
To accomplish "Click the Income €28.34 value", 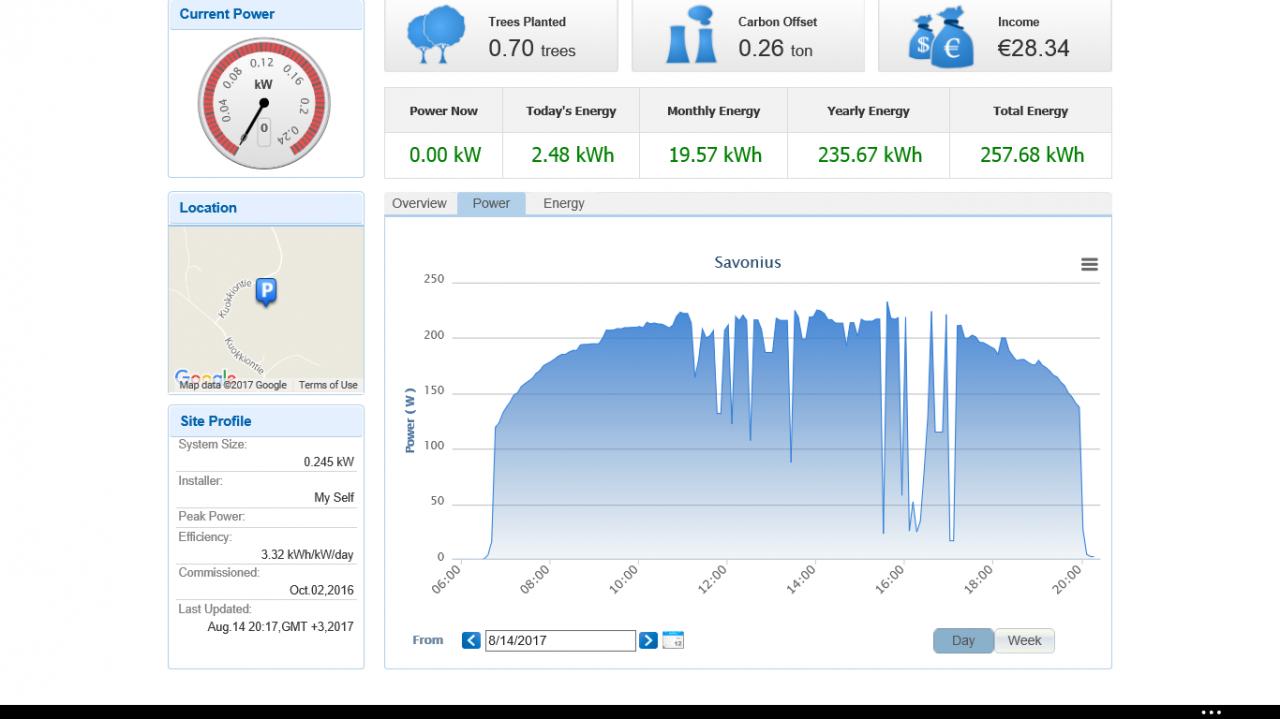I will coord(1033,48).
